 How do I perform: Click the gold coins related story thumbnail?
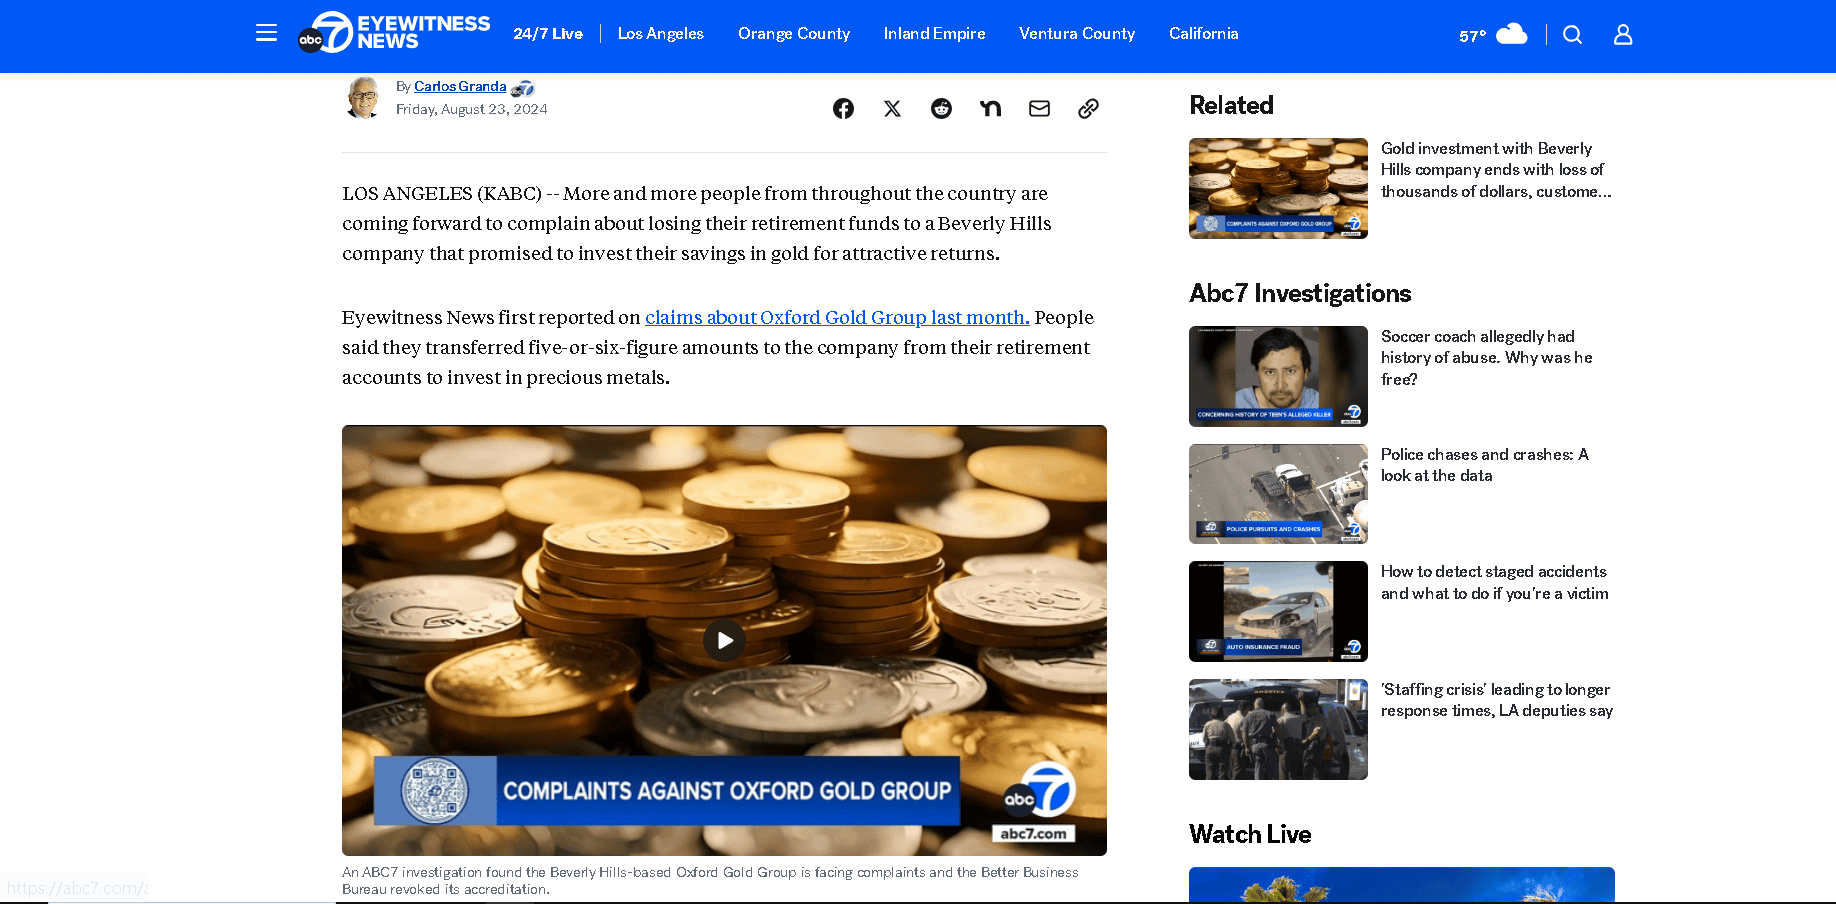pyautogui.click(x=1278, y=188)
